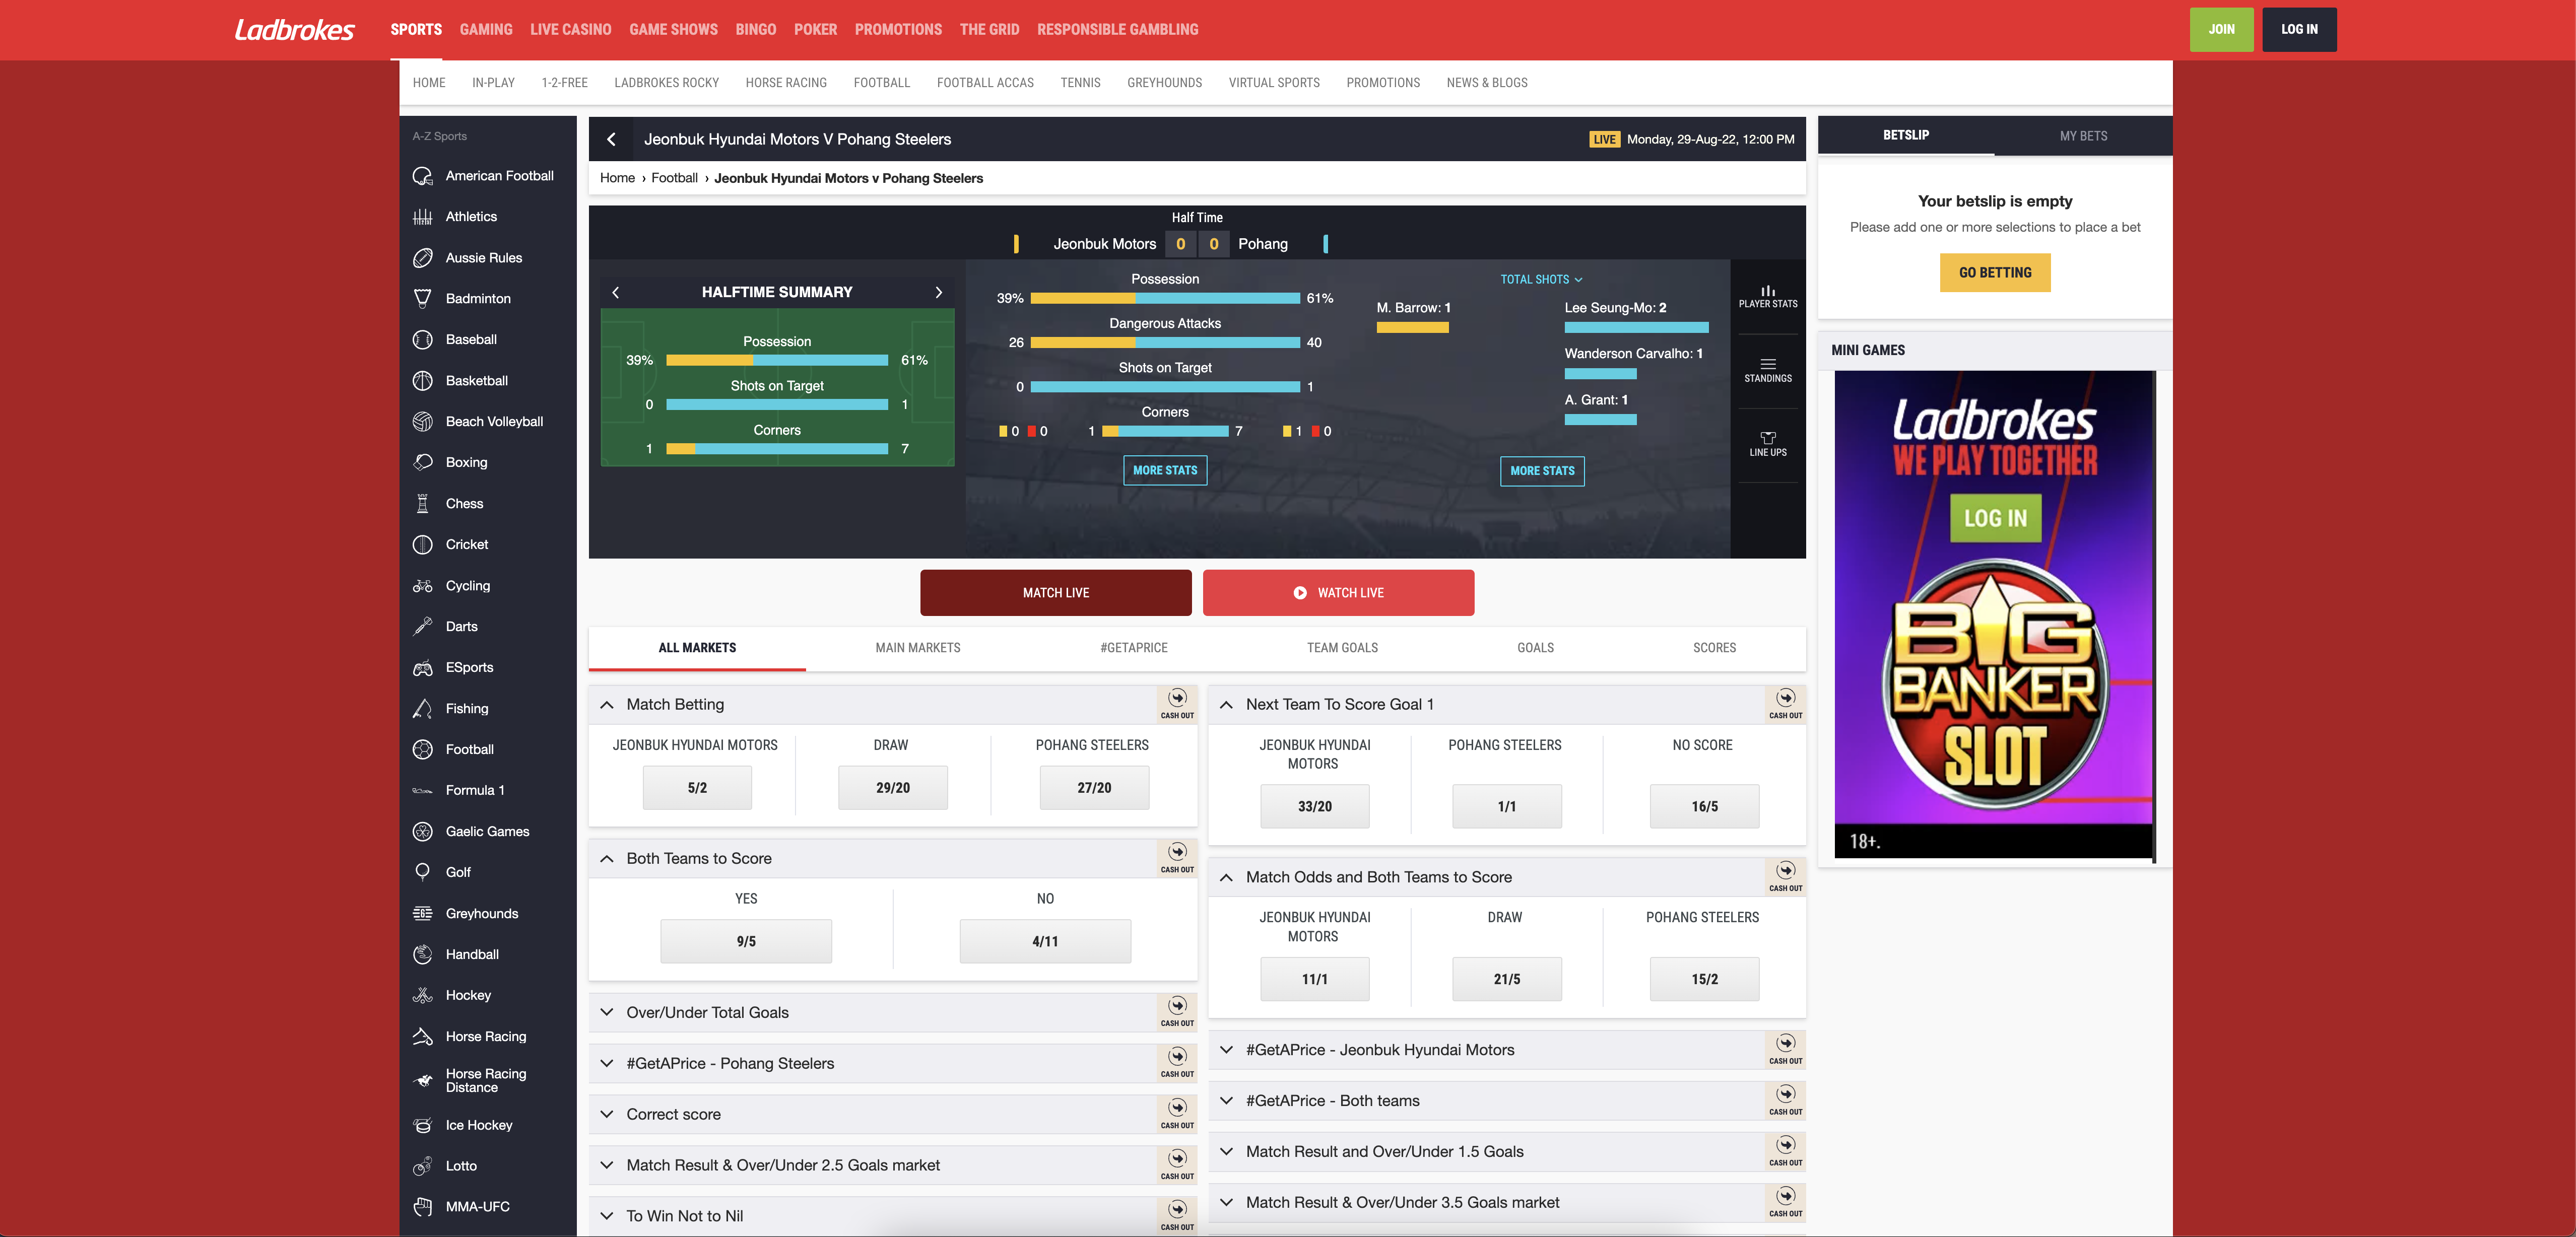Viewport: 2576px width, 1237px height.
Task: Open In-Play navigation item
Action: coord(493,83)
